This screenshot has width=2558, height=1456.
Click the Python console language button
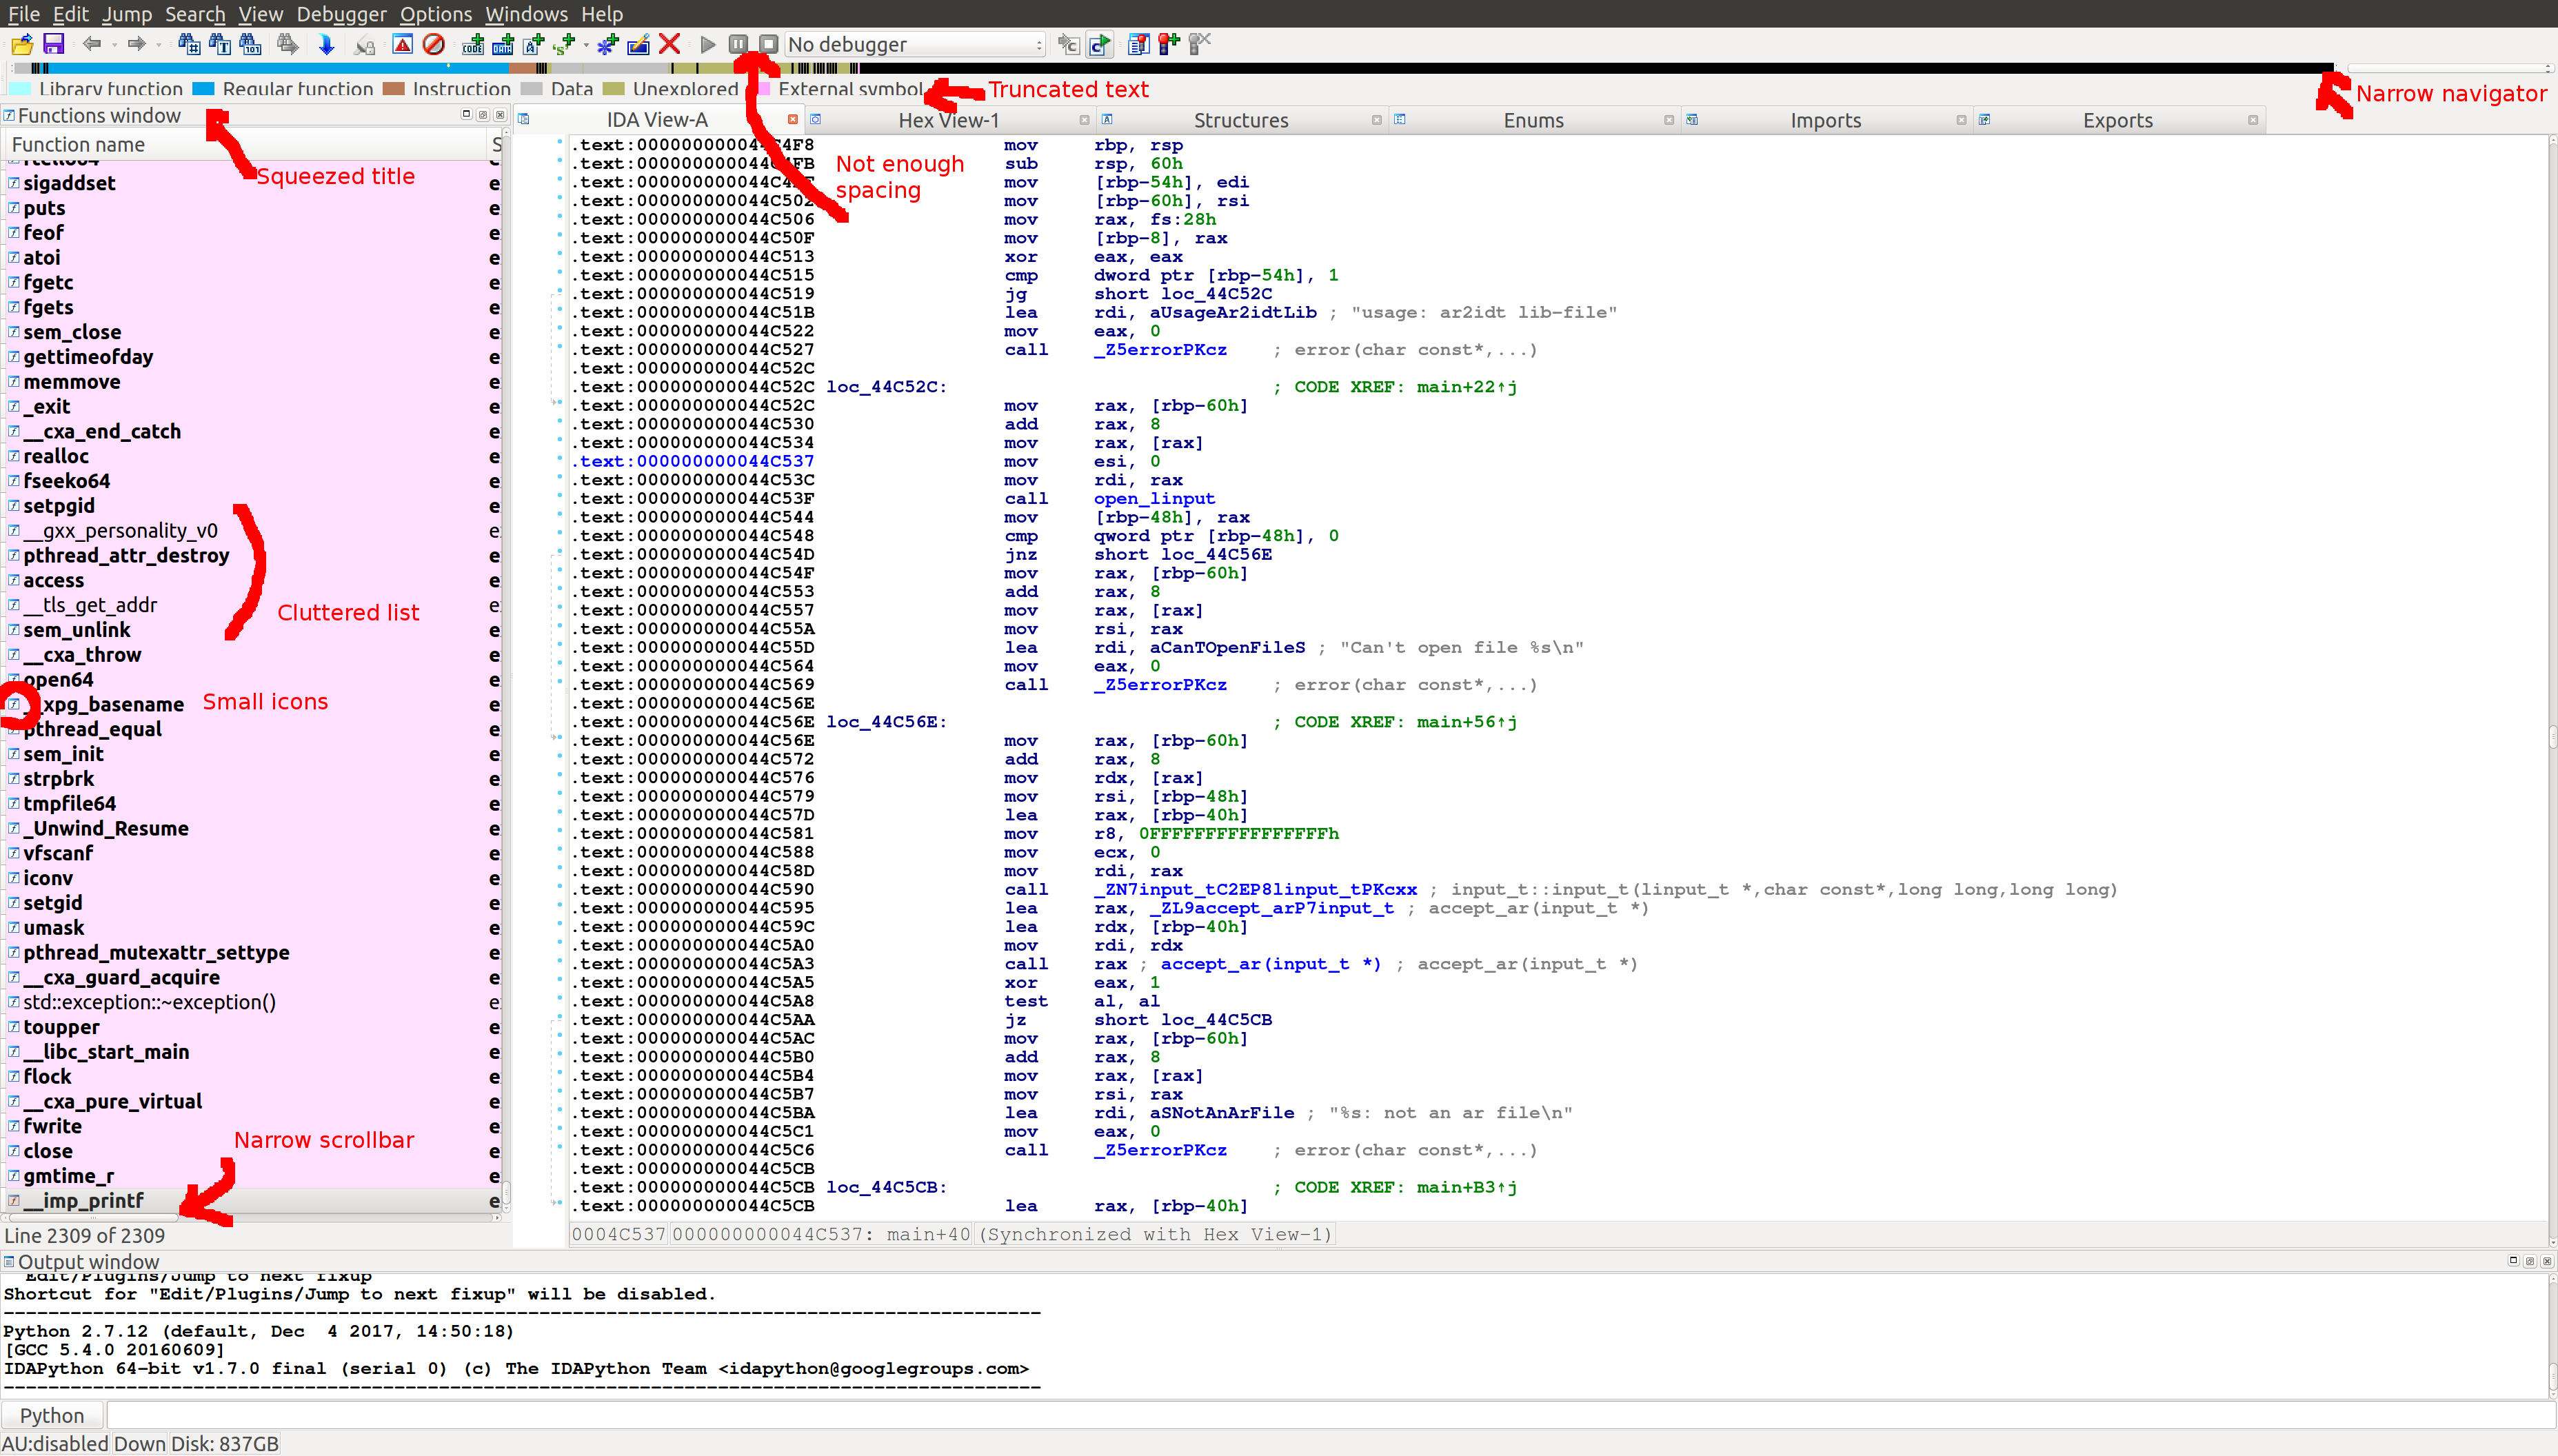pyautogui.click(x=52, y=1415)
